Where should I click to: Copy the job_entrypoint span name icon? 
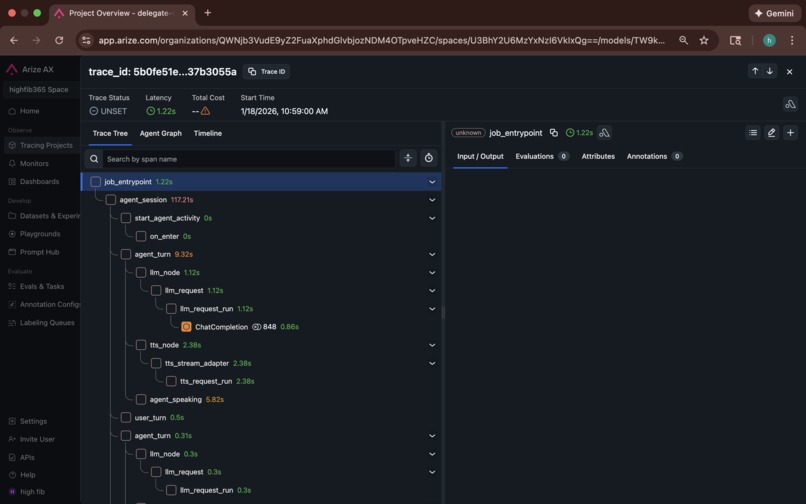[x=554, y=133]
